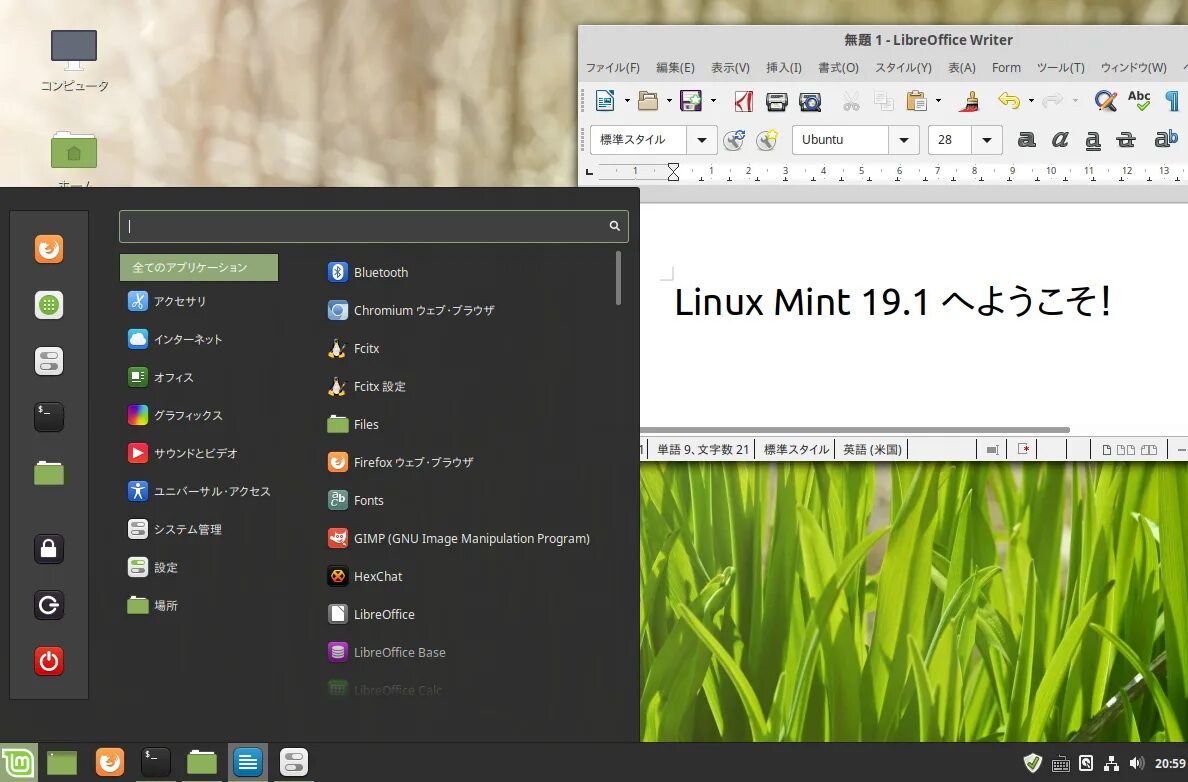Viewport: 1188px width, 782px height.
Task: Open Find and Replace in Writer
Action: pyautogui.click(x=1105, y=100)
